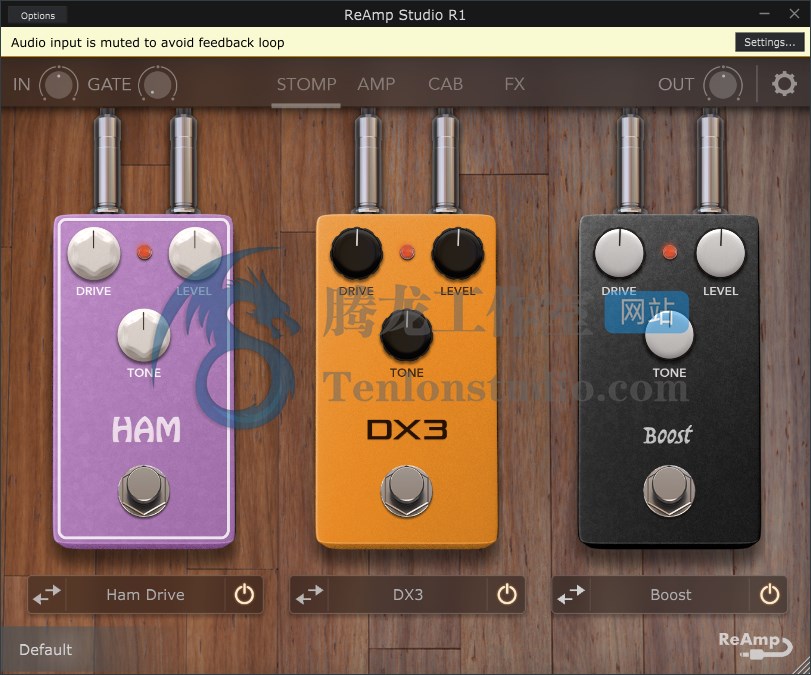Image resolution: width=811 pixels, height=675 pixels.
Task: Switch to the AMP tab
Action: [376, 84]
